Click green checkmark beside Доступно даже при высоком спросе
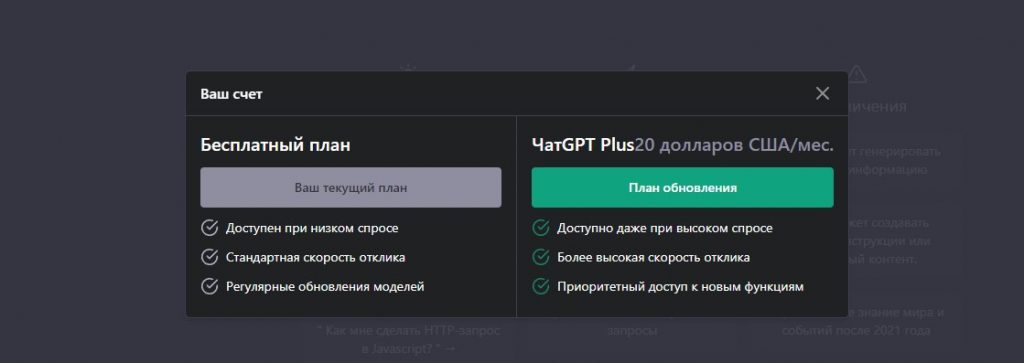The width and height of the screenshot is (1024, 363). (x=541, y=228)
